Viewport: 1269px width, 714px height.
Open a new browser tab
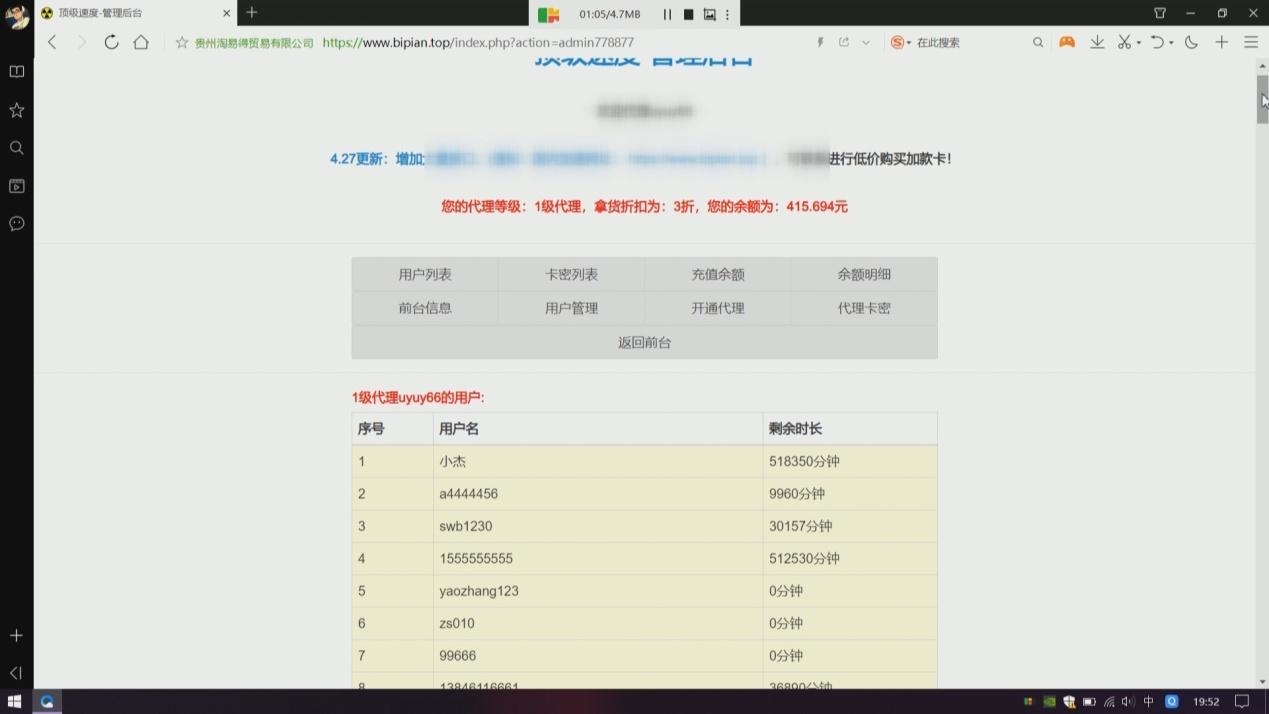[252, 12]
